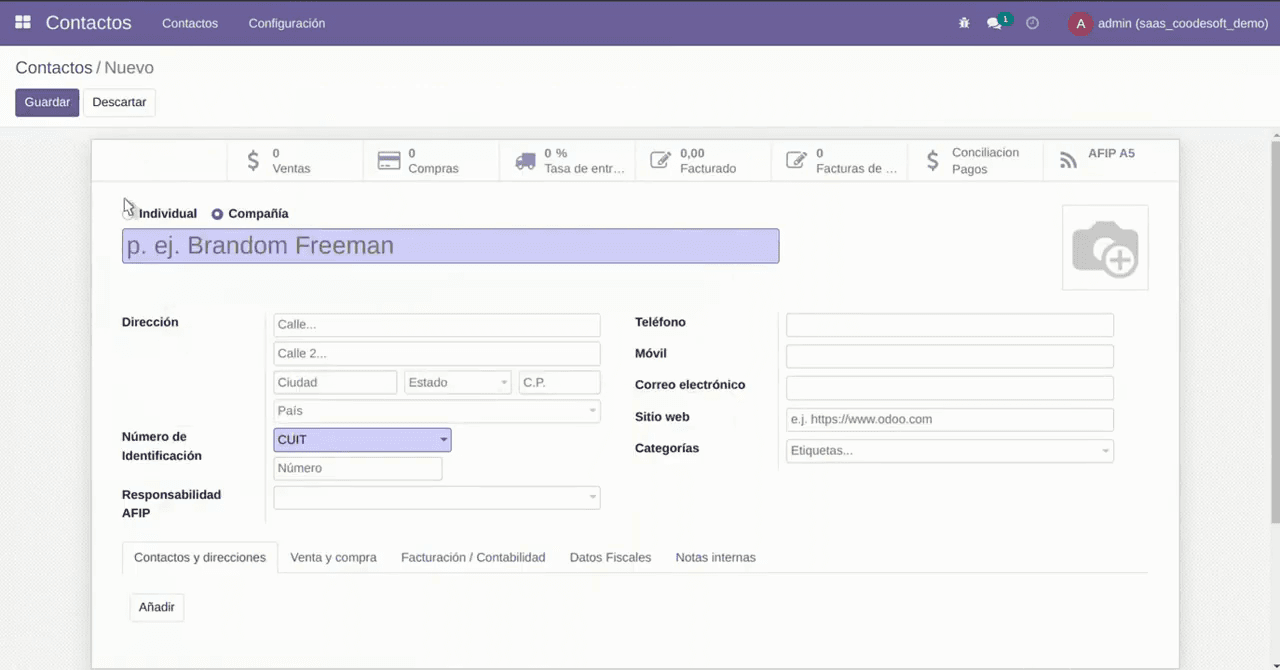This screenshot has height=670, width=1280.
Task: Click the Sitio web input field
Action: coord(950,419)
